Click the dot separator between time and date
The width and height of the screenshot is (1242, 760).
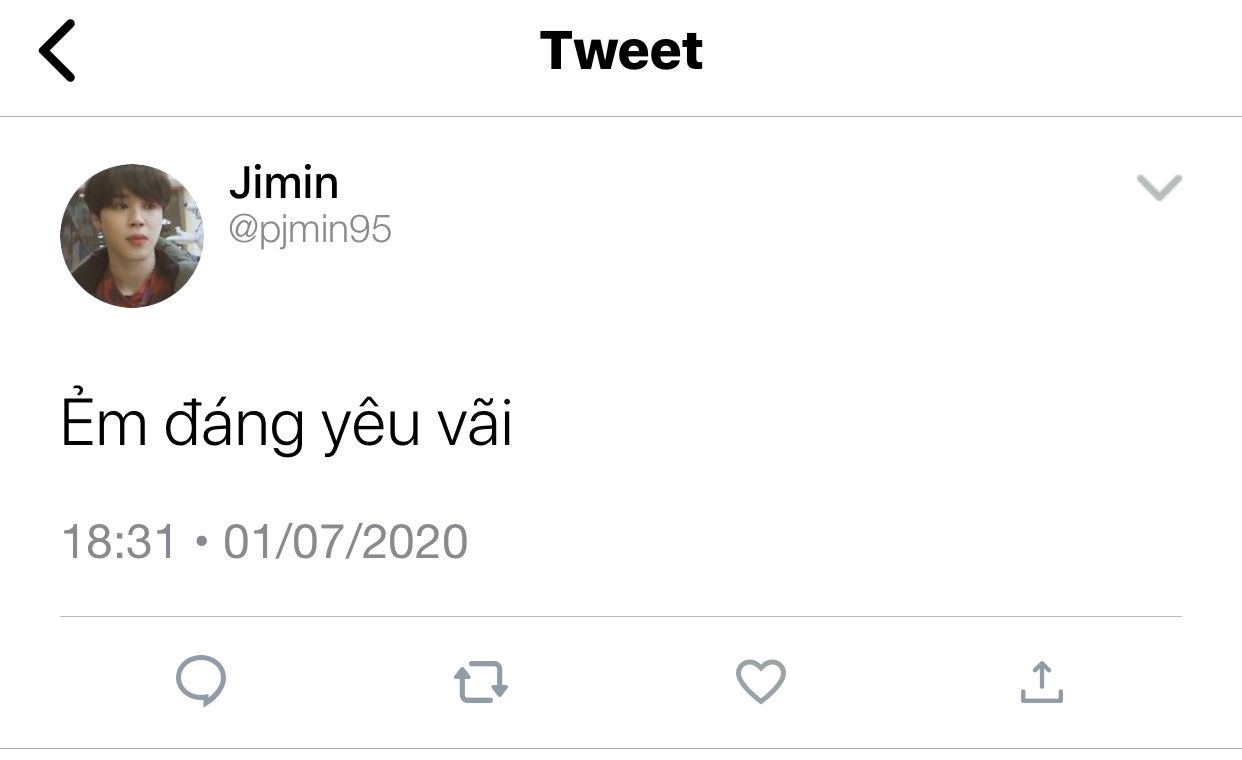(x=201, y=543)
